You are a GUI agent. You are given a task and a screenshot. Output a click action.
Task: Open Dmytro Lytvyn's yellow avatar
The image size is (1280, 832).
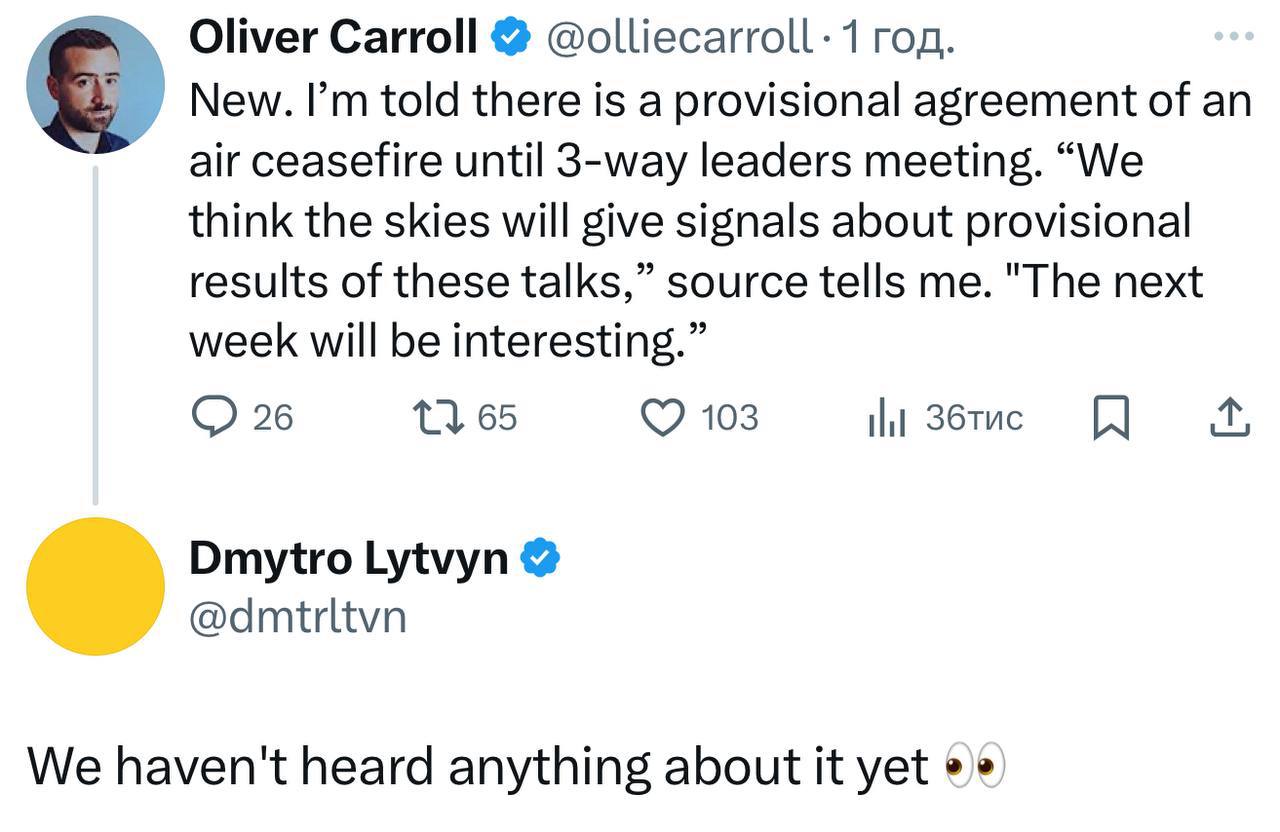pos(95,586)
